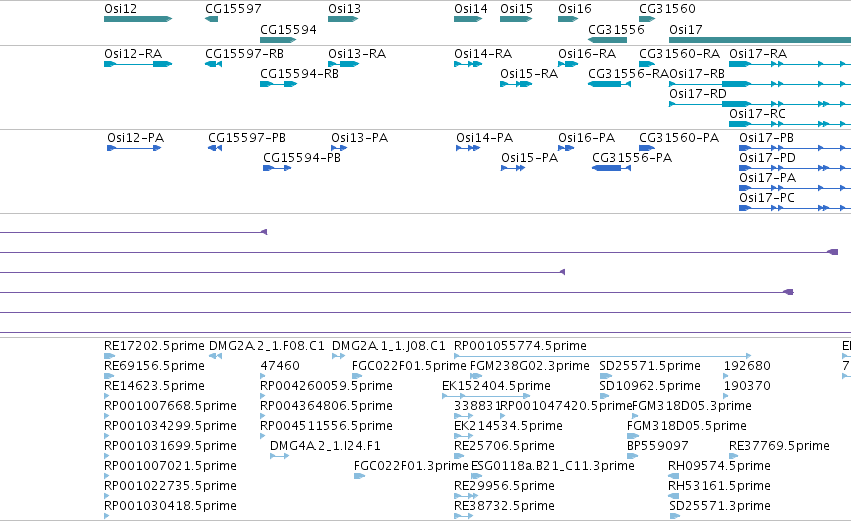This screenshot has height=521, width=851.
Task: Click EST label RE17202.5prime
Action: (154, 346)
